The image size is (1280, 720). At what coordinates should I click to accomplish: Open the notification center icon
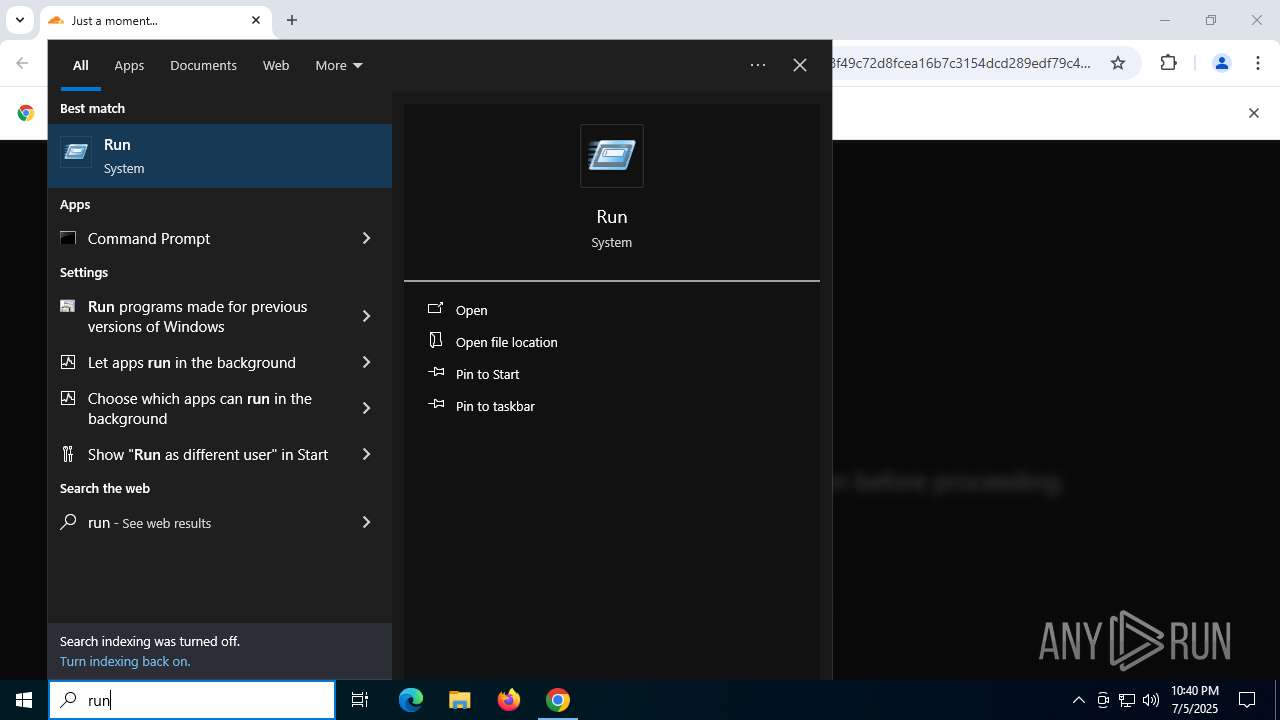click(1247, 700)
